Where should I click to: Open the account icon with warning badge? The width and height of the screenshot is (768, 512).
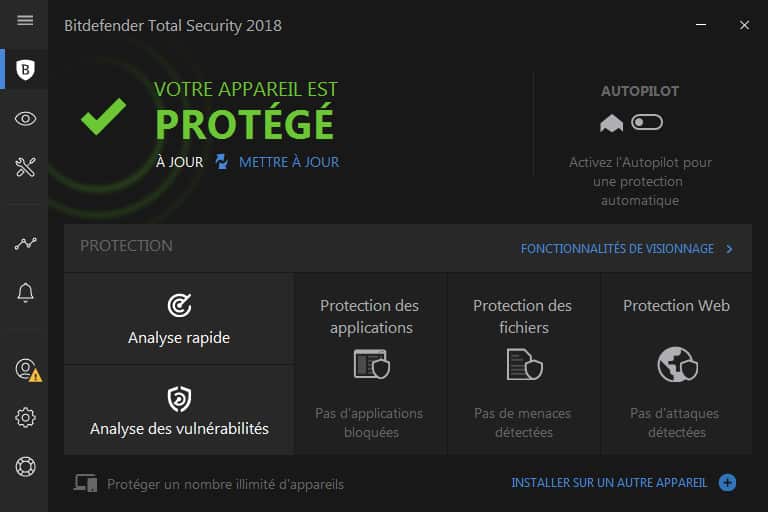26,368
